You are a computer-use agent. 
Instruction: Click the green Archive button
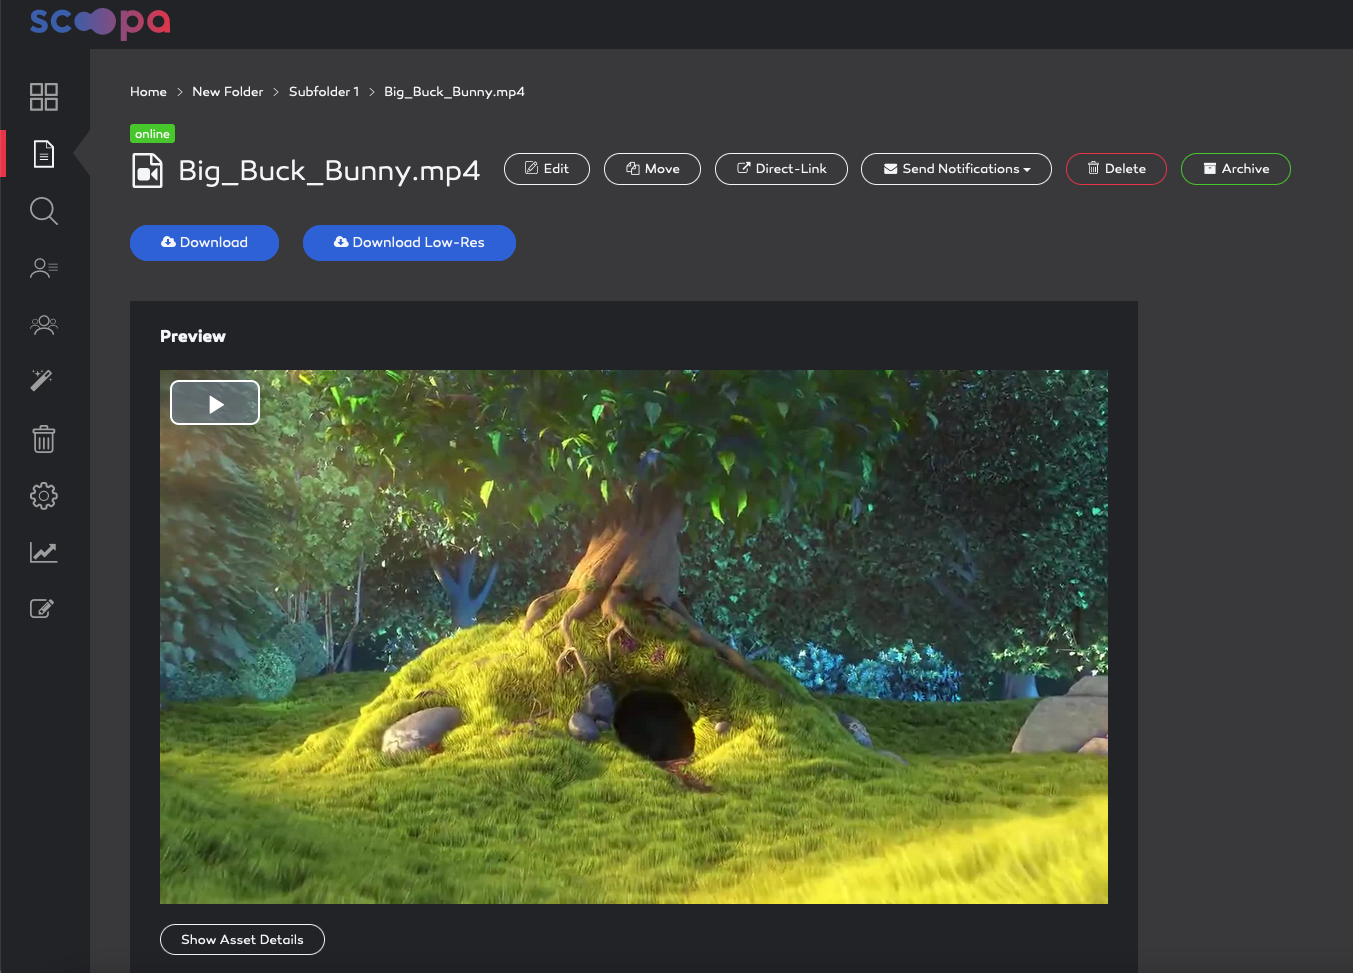click(x=1236, y=169)
